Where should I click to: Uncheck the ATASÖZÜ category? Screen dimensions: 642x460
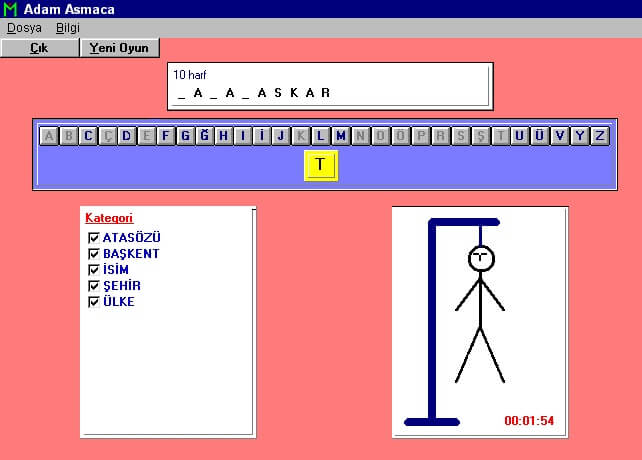point(94,238)
